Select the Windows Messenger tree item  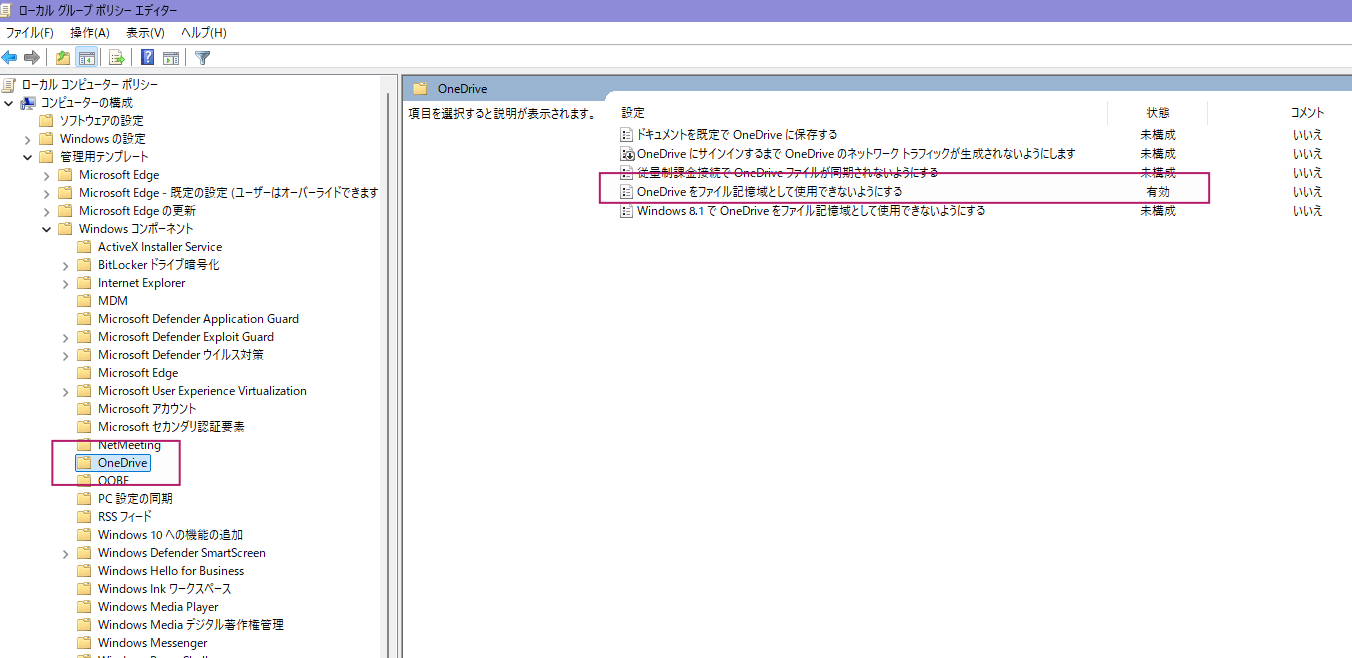[153, 643]
